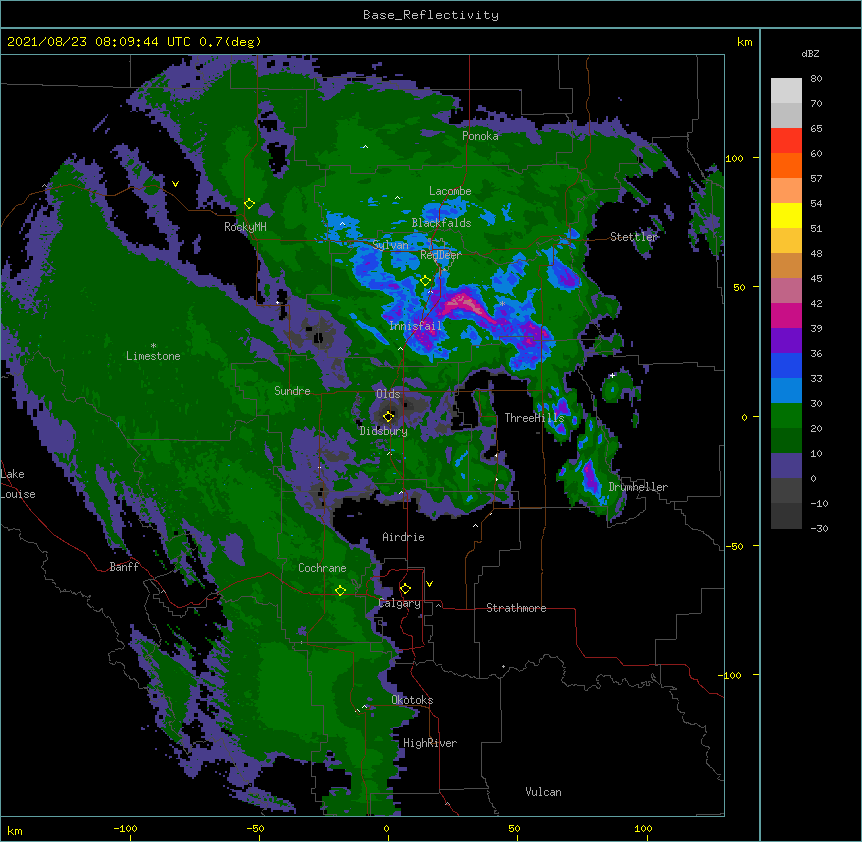This screenshot has width=862, height=842.
Task: Click the HighRiver label
Action: [430, 743]
